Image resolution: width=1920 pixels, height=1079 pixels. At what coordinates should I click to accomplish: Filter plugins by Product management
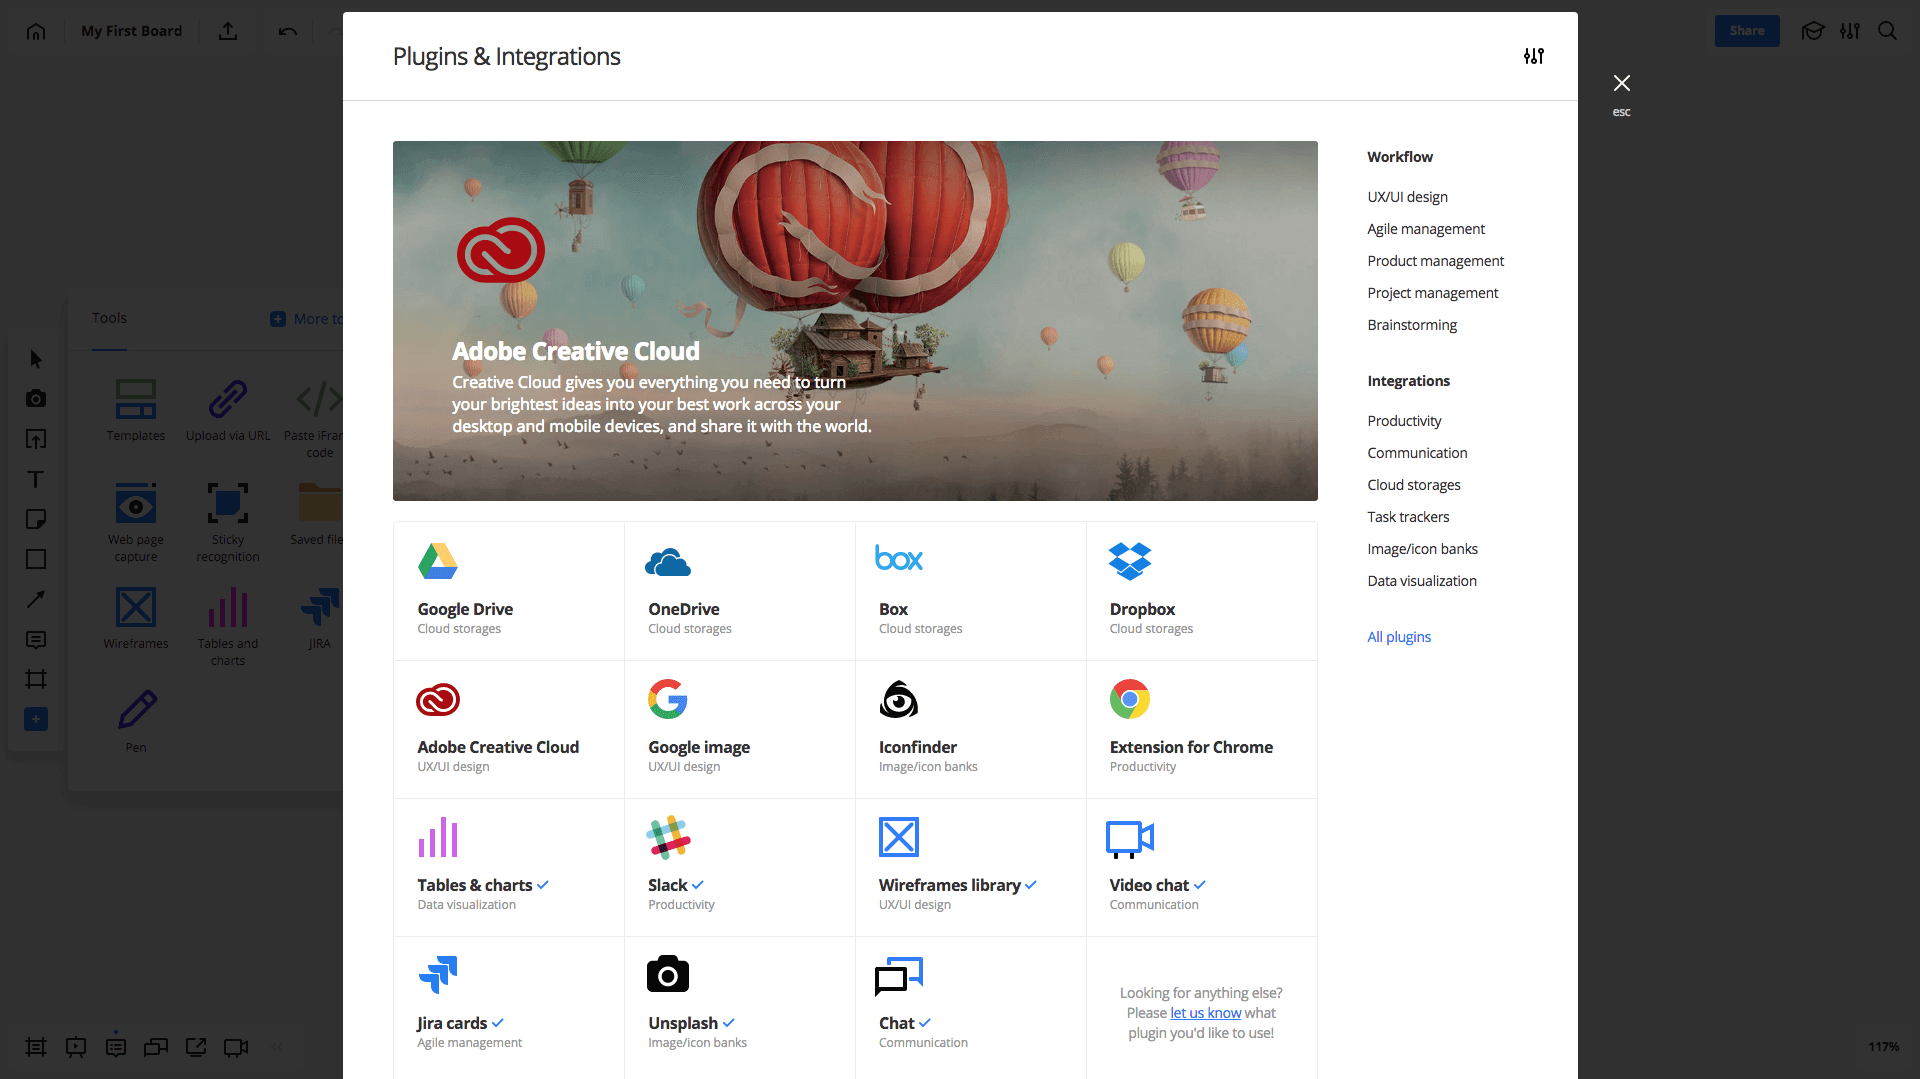(x=1435, y=261)
